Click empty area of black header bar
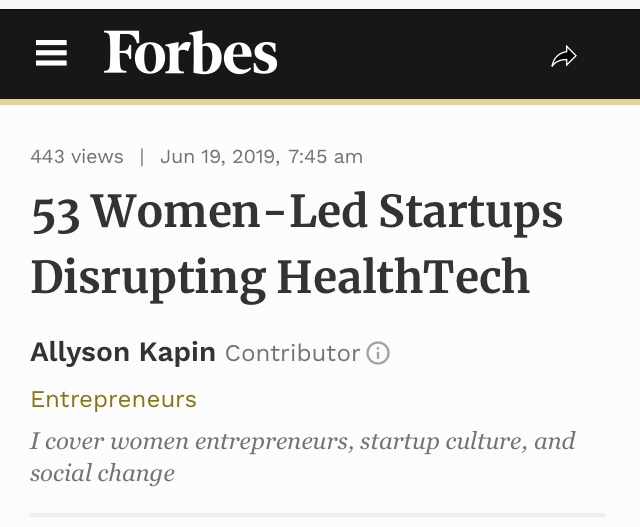 (x=420, y=54)
